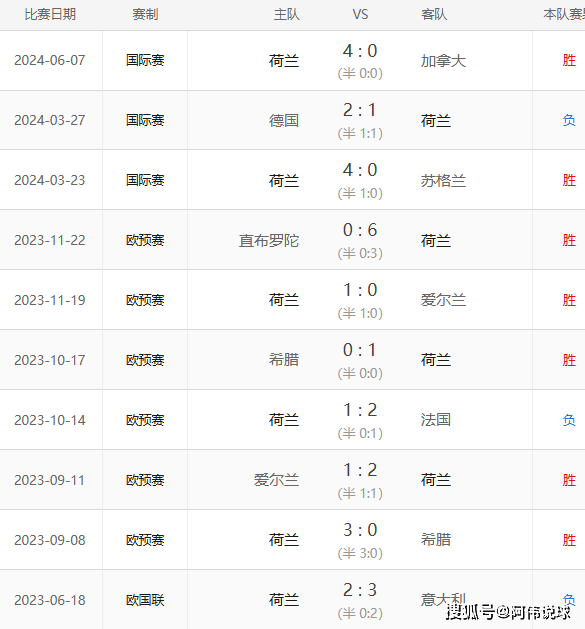Click the 欧国联 competition label
The width and height of the screenshot is (585, 629).
pyautogui.click(x=145, y=600)
